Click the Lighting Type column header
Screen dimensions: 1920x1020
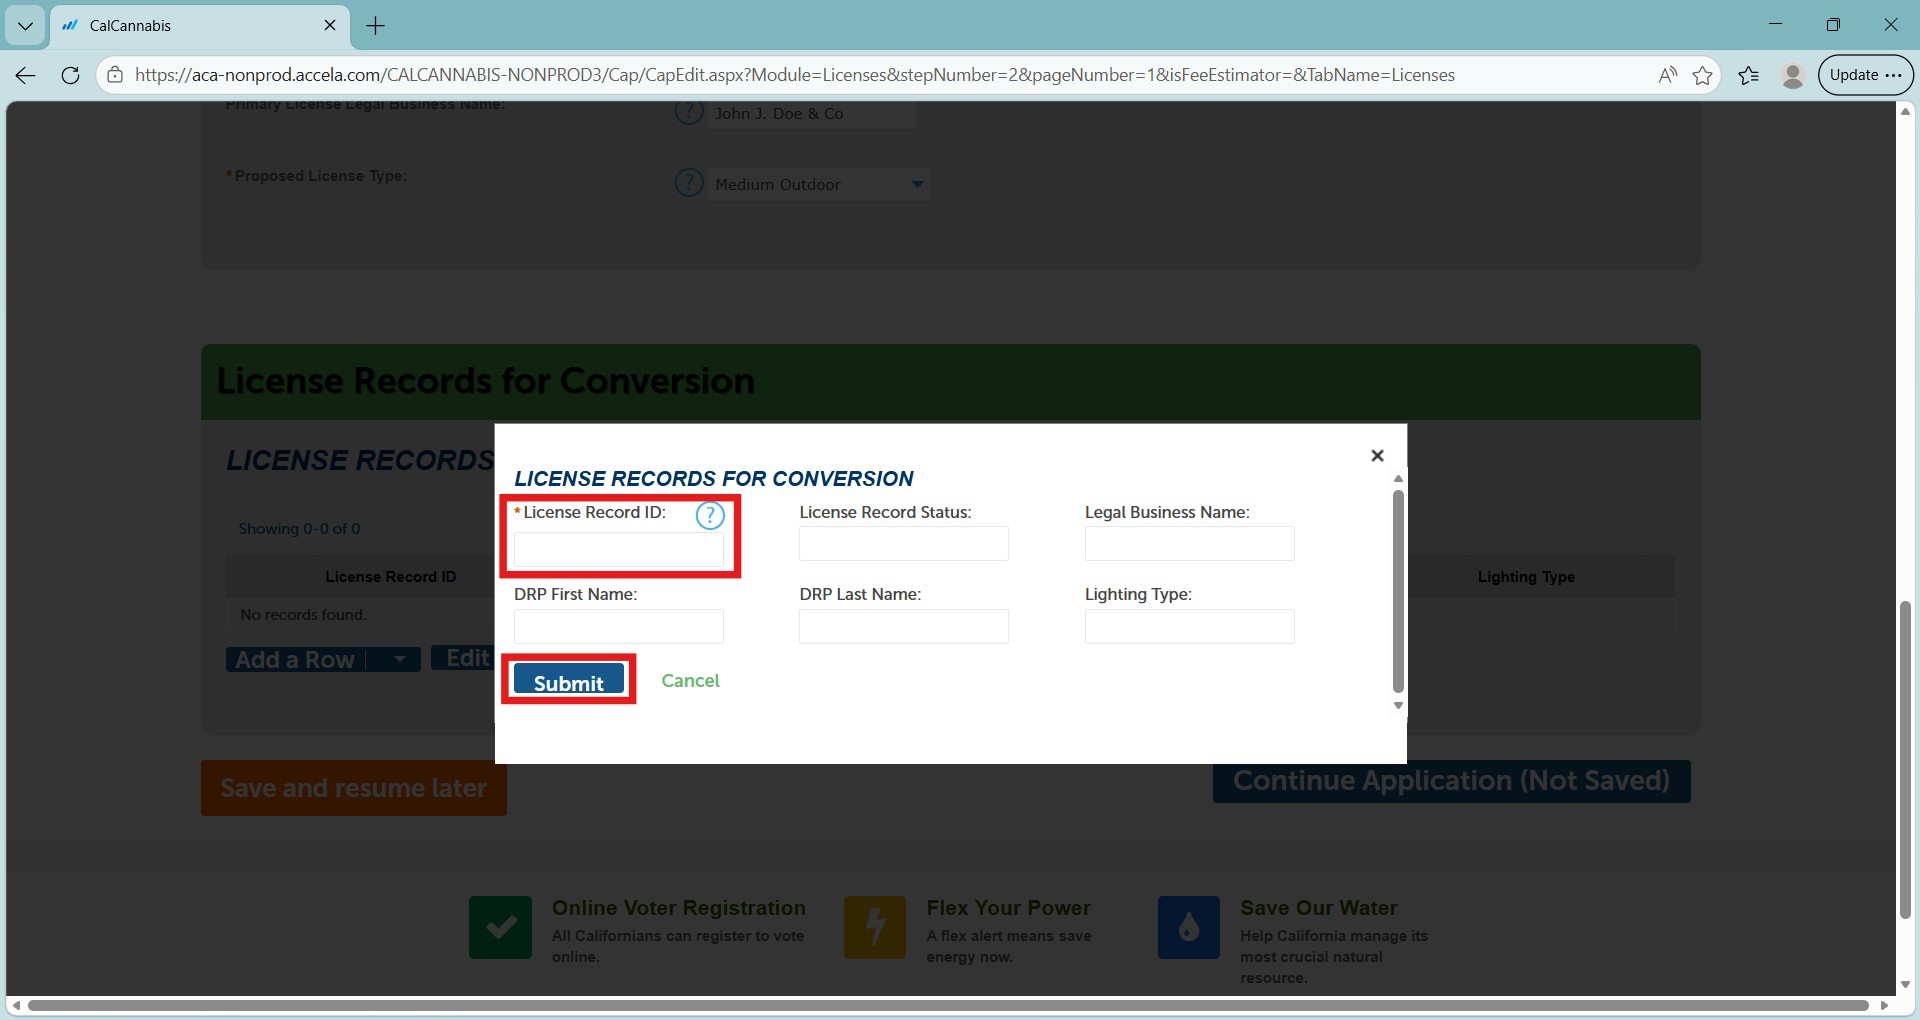click(x=1526, y=577)
